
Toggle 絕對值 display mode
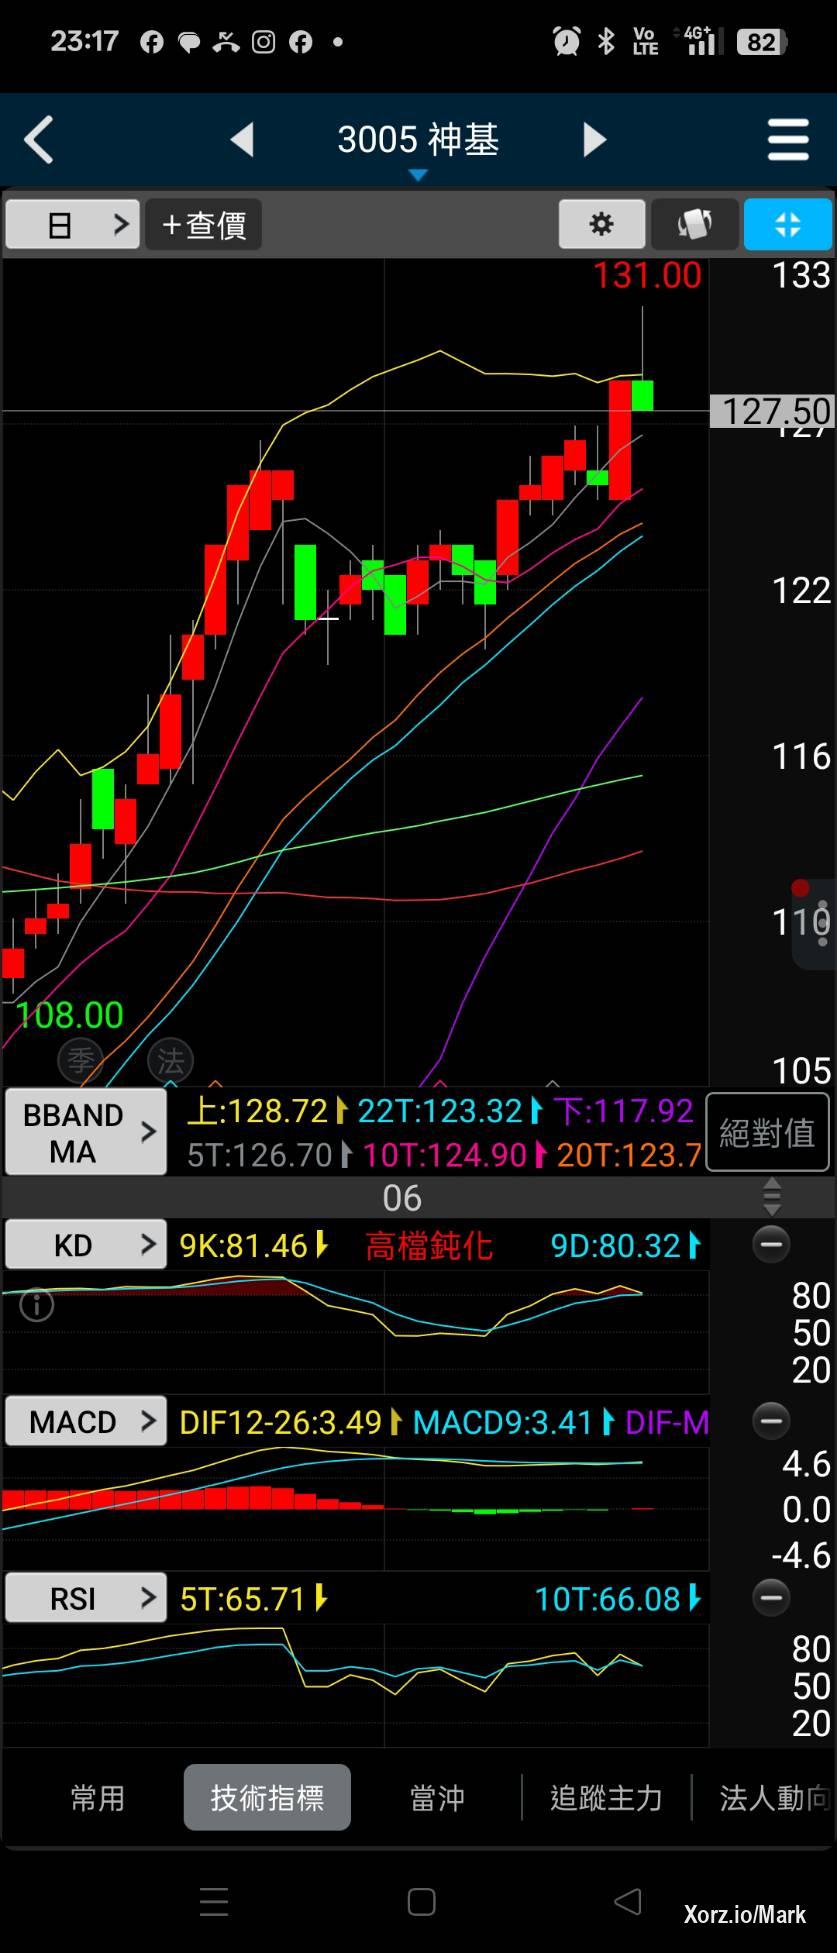coord(767,1132)
